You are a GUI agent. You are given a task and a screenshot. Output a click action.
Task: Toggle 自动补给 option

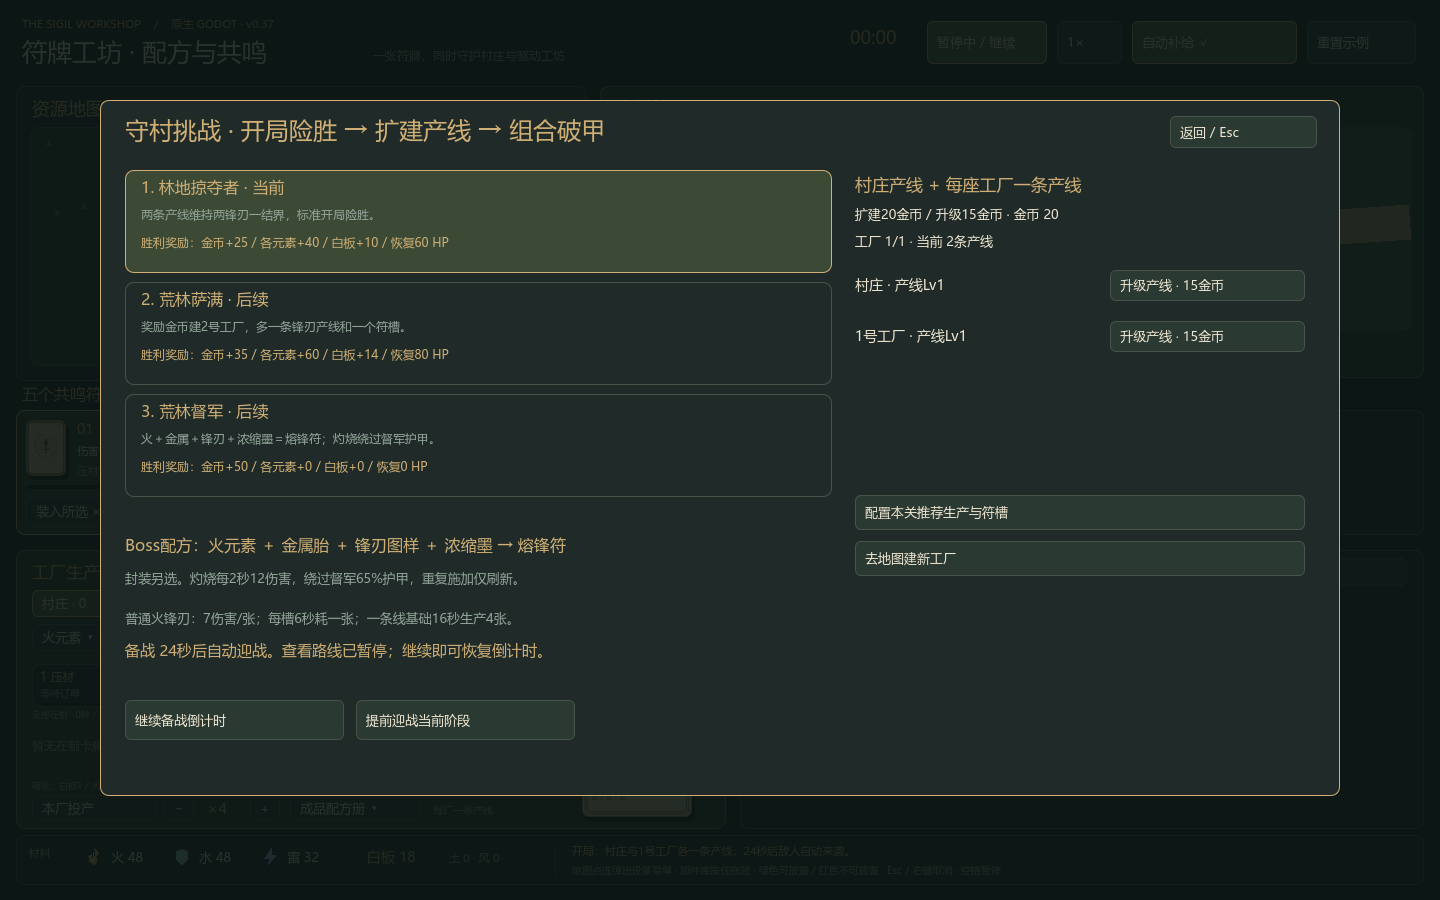1214,43
